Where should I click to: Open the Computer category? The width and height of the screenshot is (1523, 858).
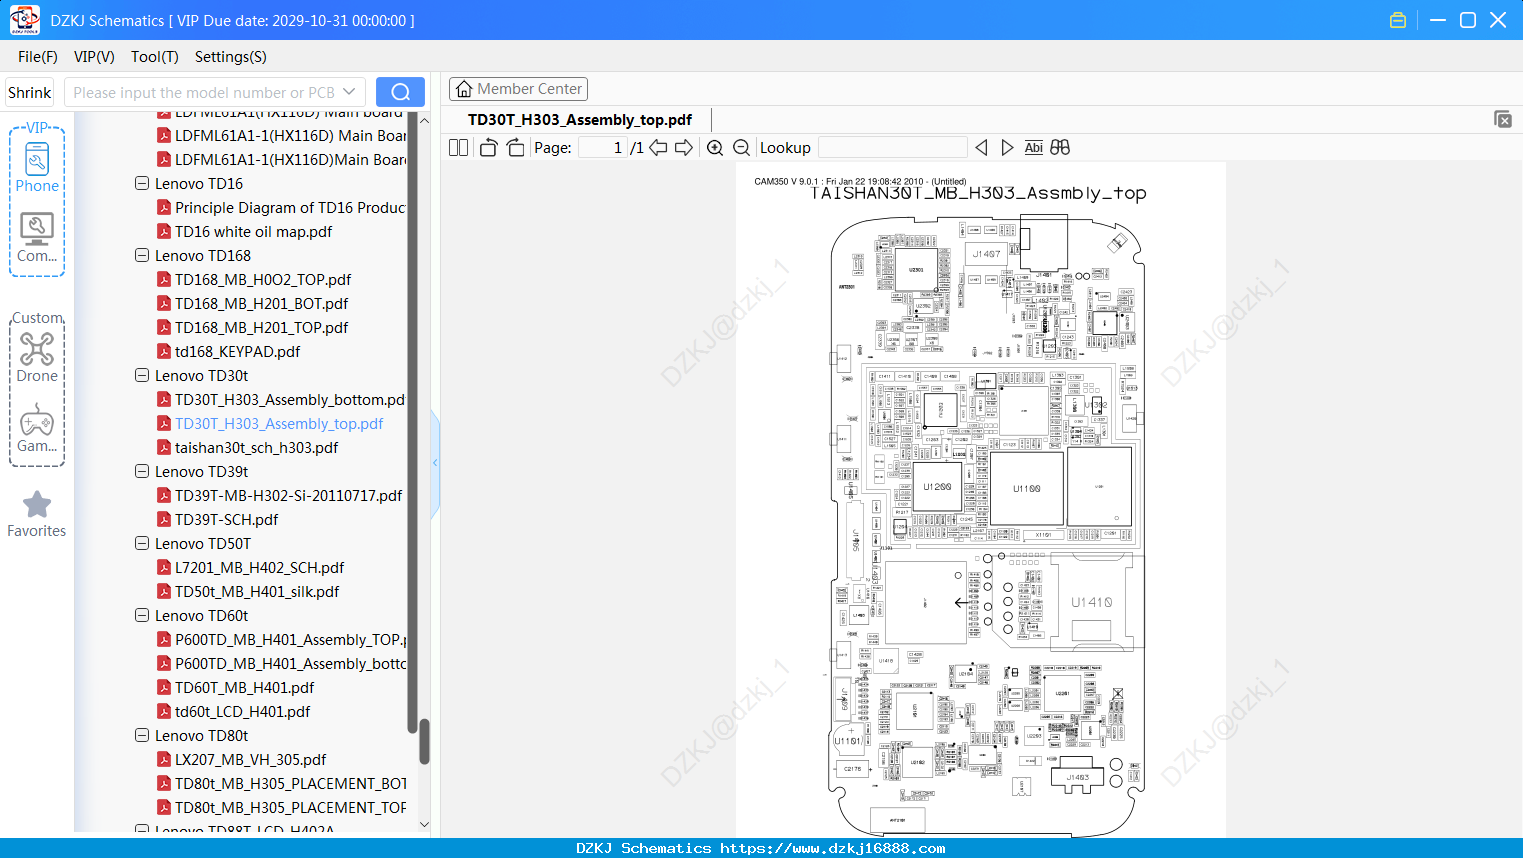37,238
